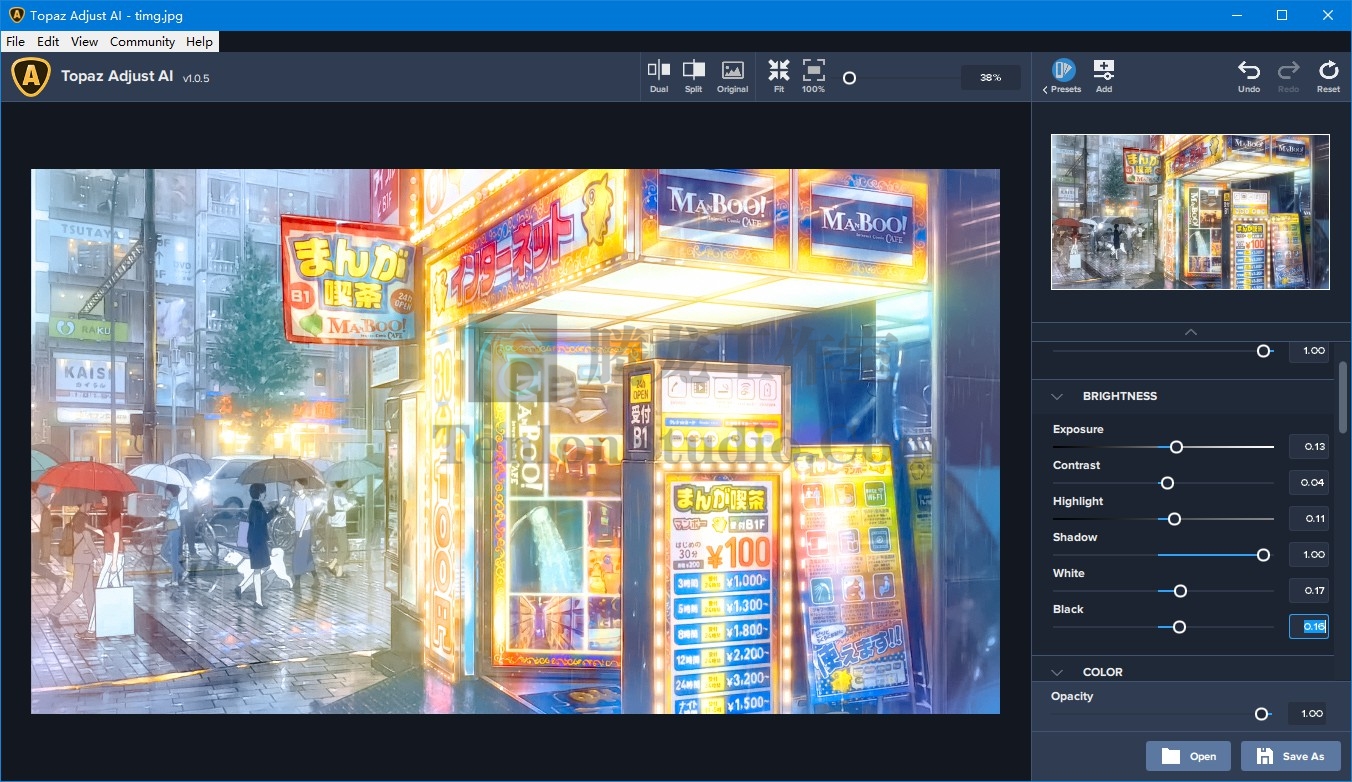This screenshot has width=1352, height=782.
Task: Click the White label
Action: click(x=1069, y=573)
